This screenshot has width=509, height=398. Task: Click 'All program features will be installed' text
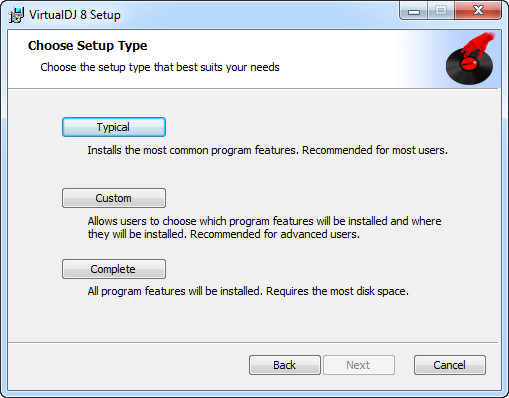[x=175, y=291]
